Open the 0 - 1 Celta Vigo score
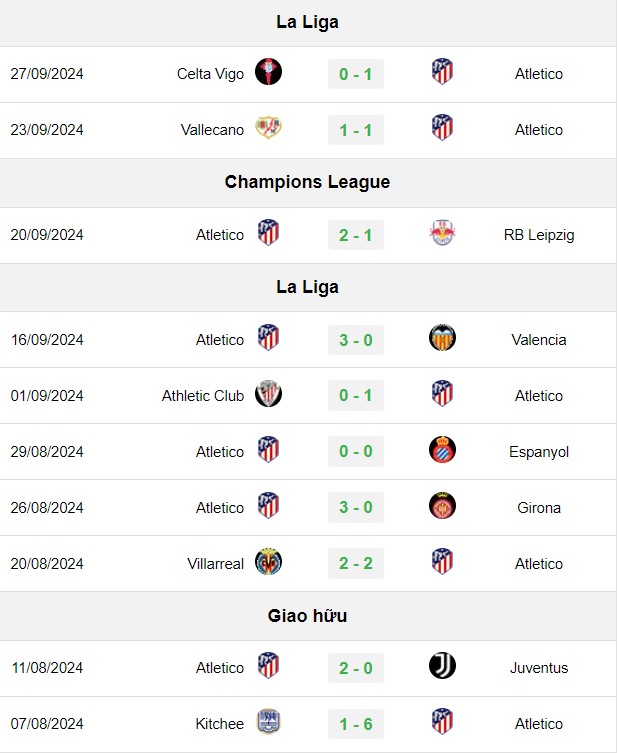 356,74
